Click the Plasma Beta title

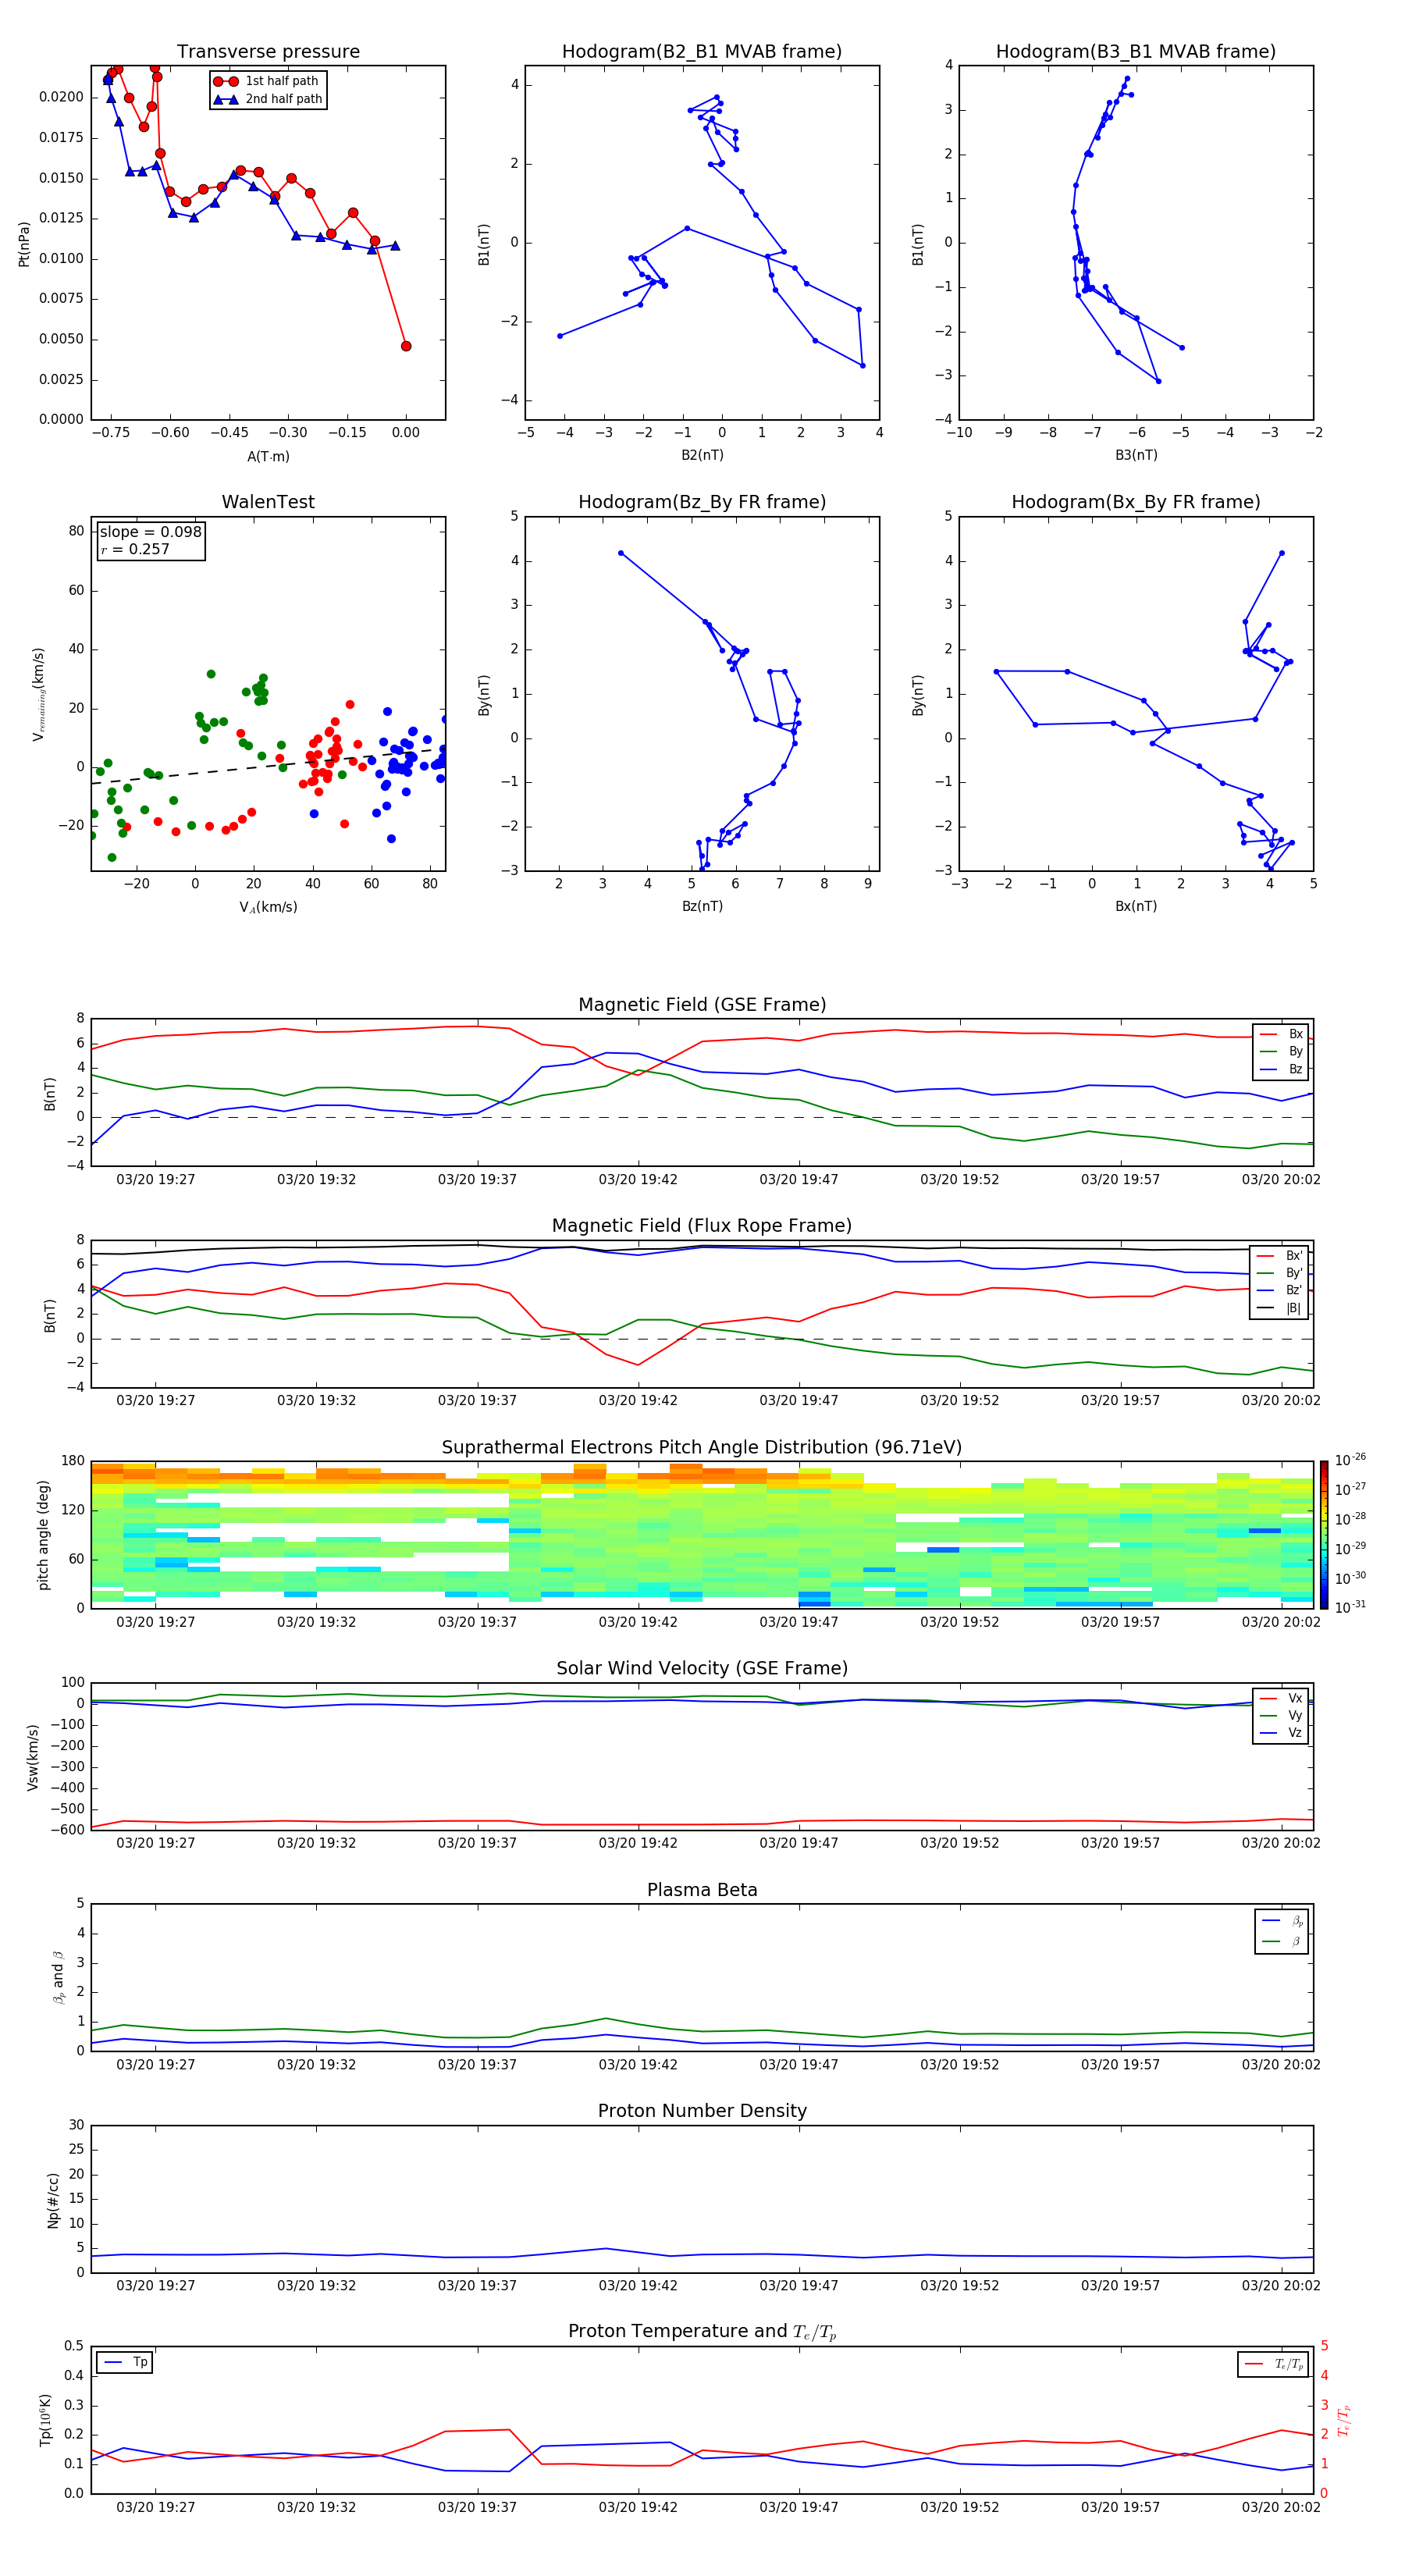702,1890
